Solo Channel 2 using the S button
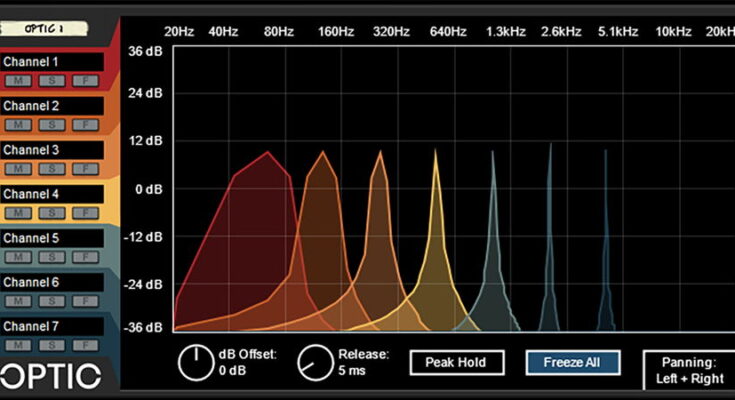 pyautogui.click(x=52, y=124)
